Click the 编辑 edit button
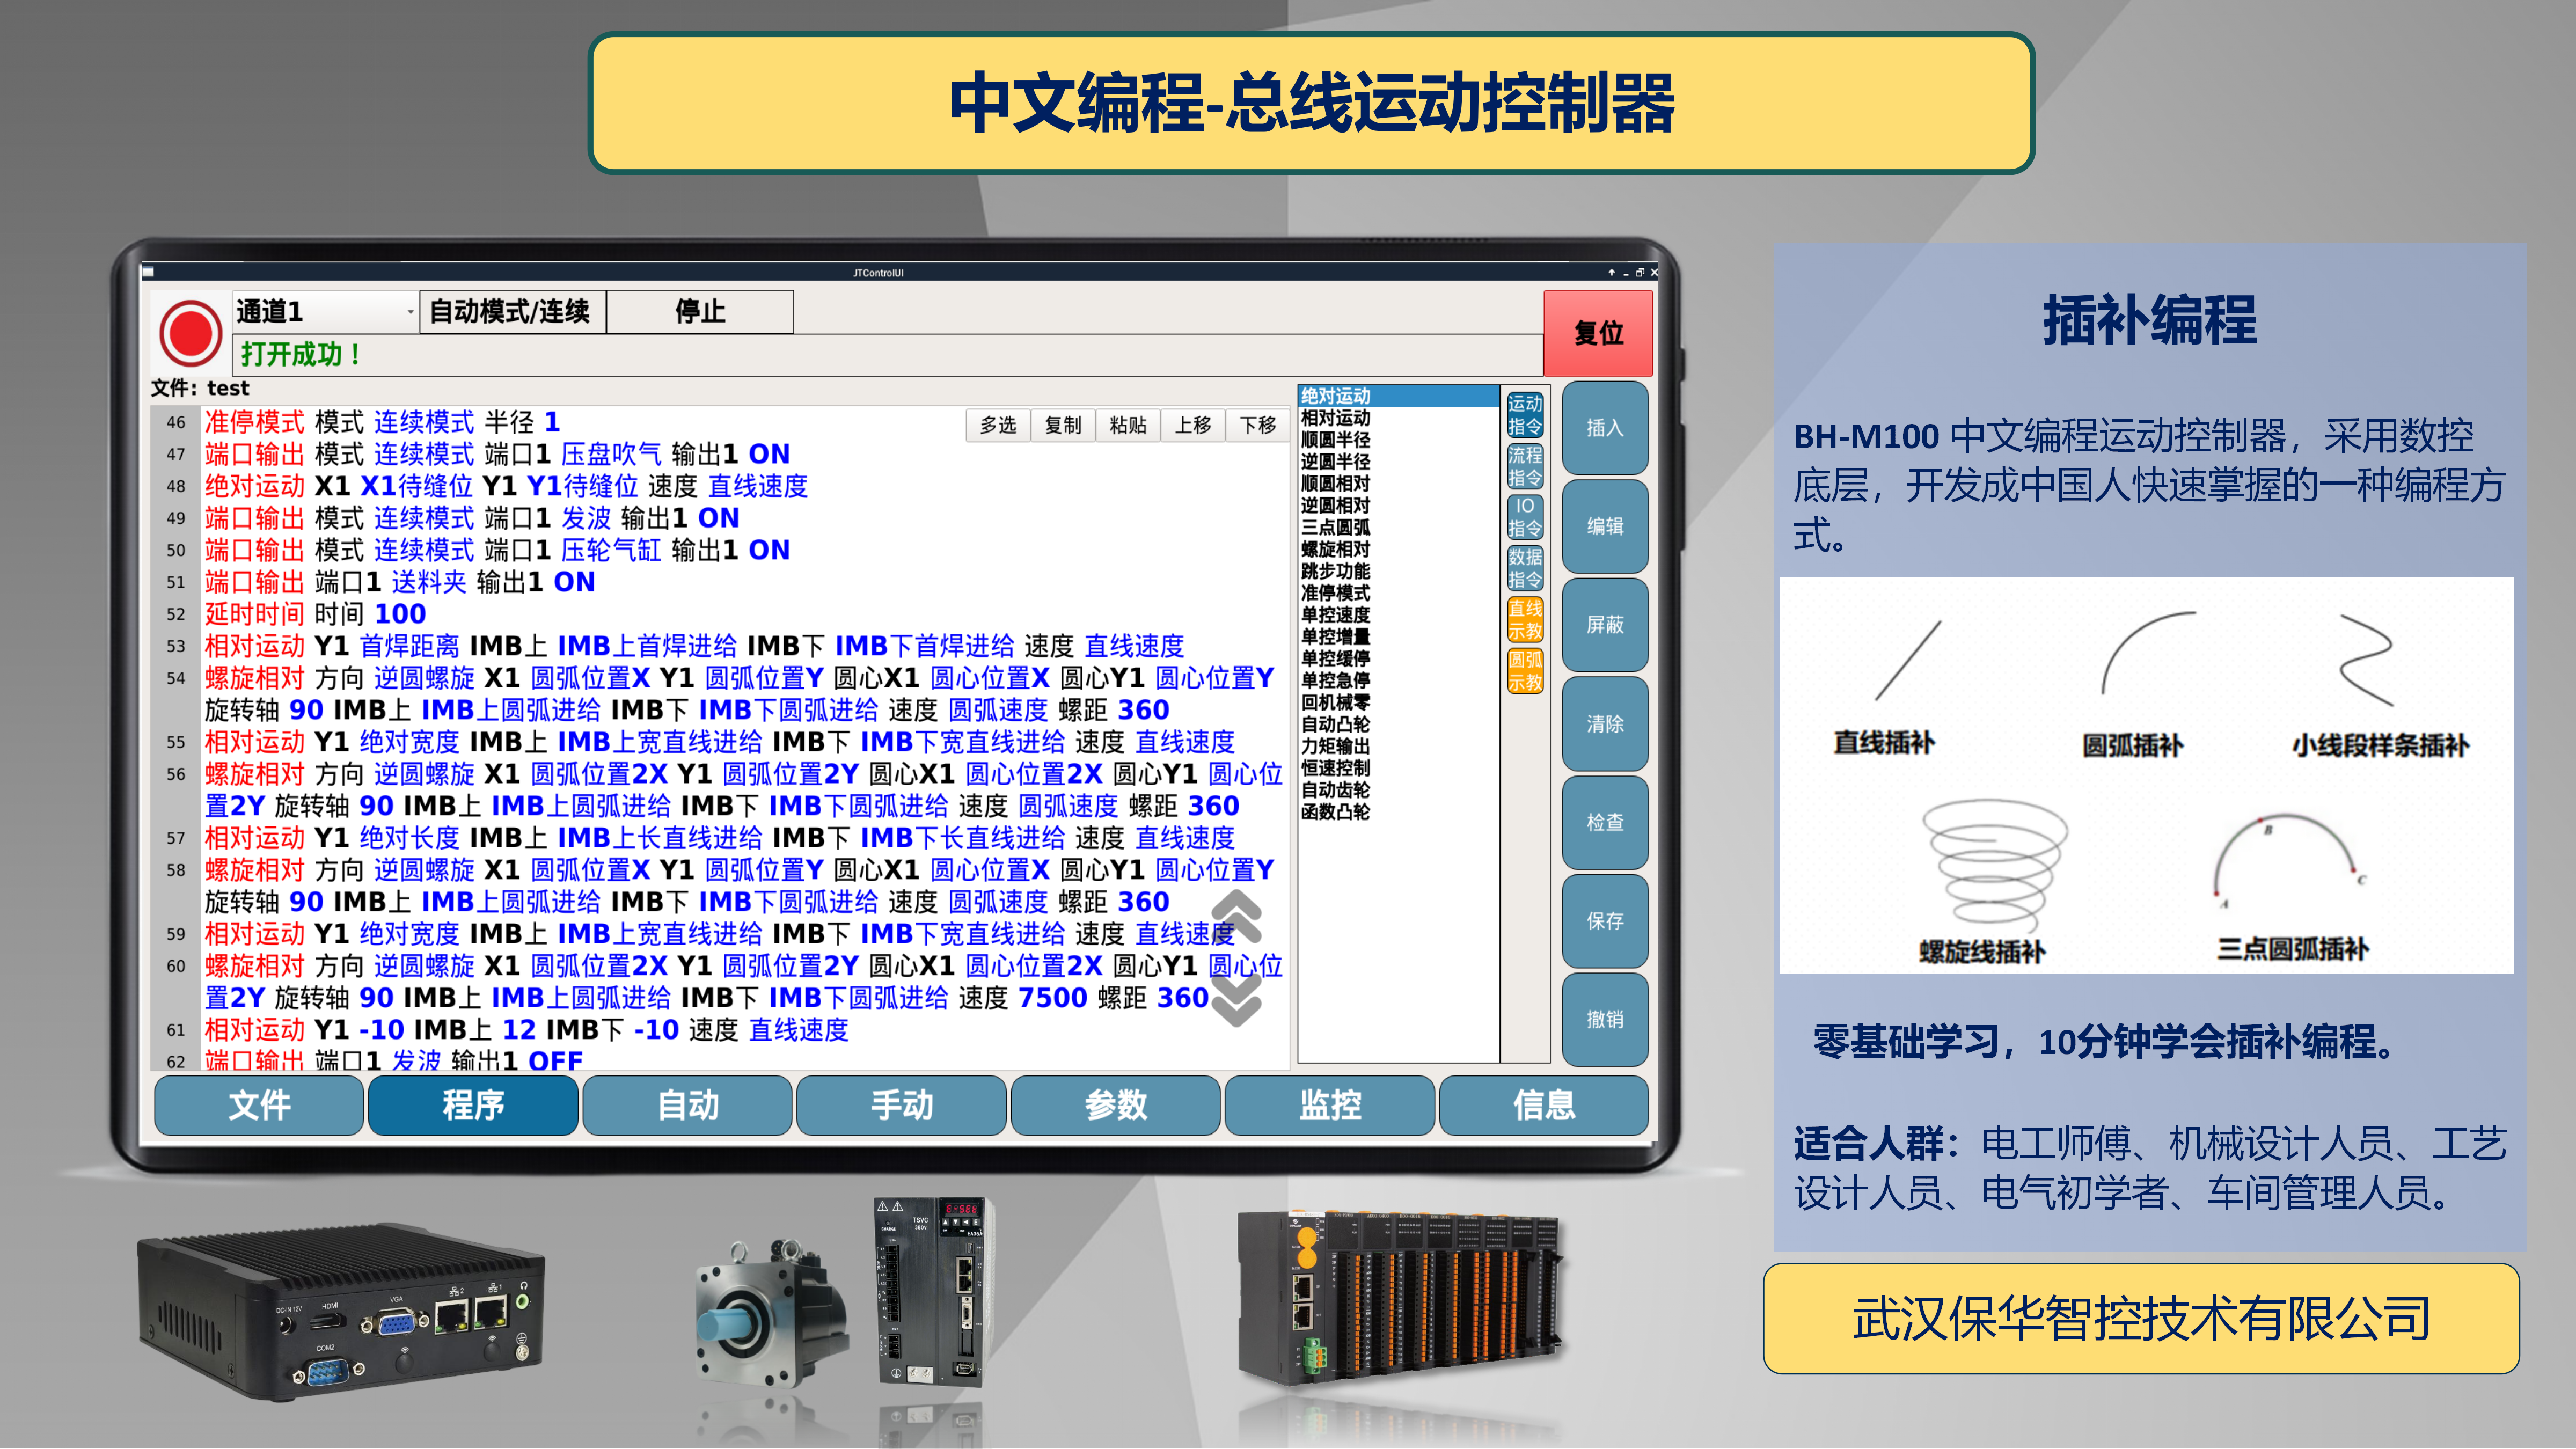This screenshot has width=2576, height=1449. pyautogui.click(x=1605, y=526)
